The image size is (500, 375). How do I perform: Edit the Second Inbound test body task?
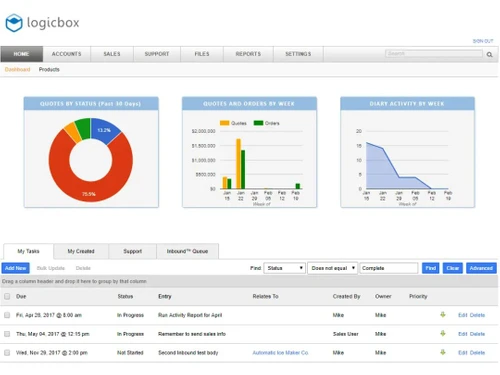463,353
